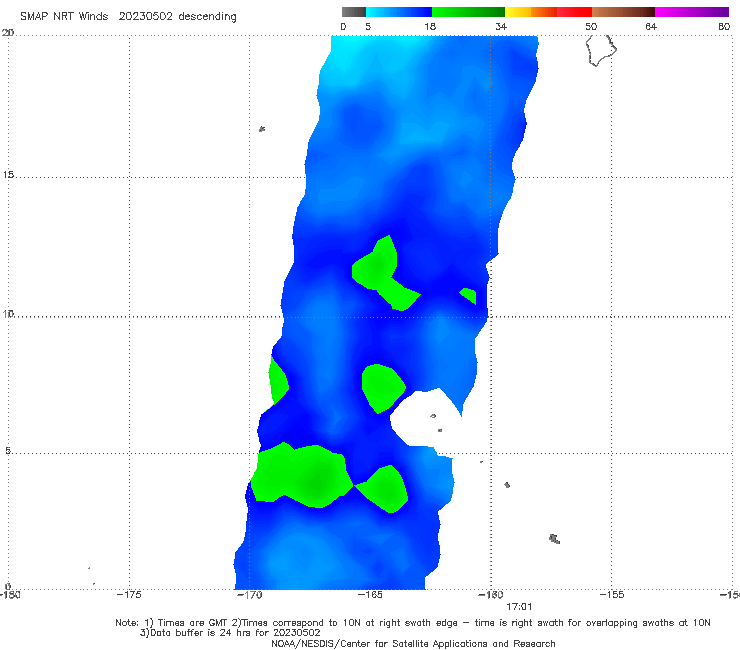Click the largest green wind patch below 5N
The width and height of the screenshot is (740, 650).
302,476
